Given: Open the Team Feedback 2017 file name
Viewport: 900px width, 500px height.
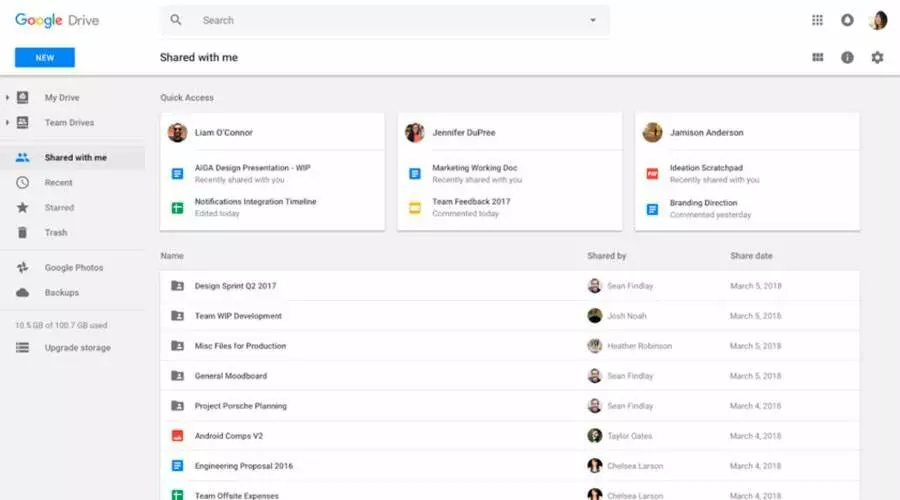Looking at the screenshot, I should [471, 201].
